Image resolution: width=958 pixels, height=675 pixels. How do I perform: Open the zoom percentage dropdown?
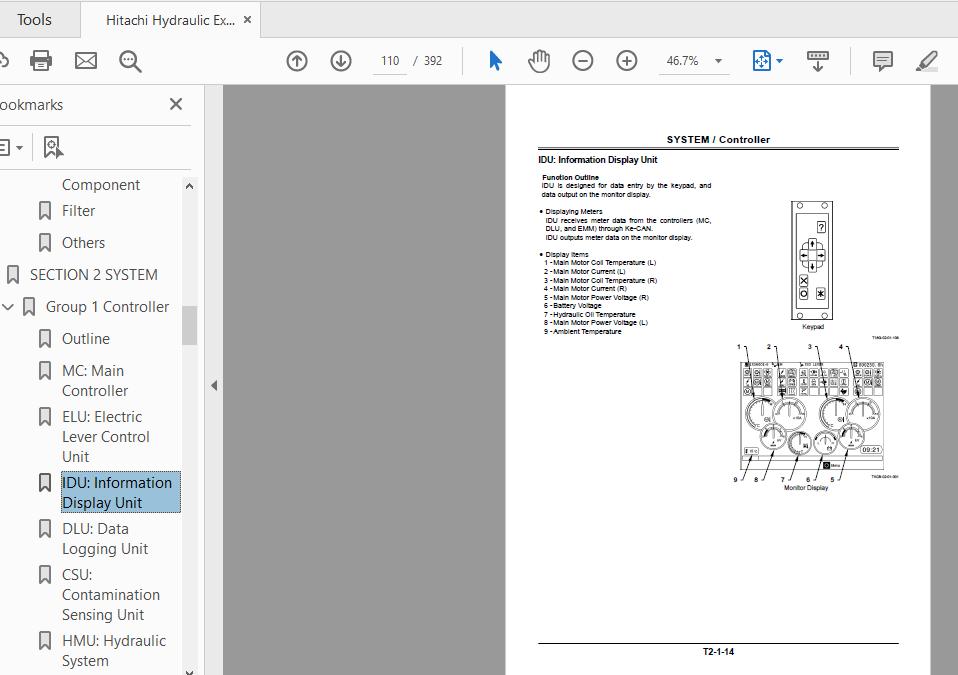tap(716, 60)
